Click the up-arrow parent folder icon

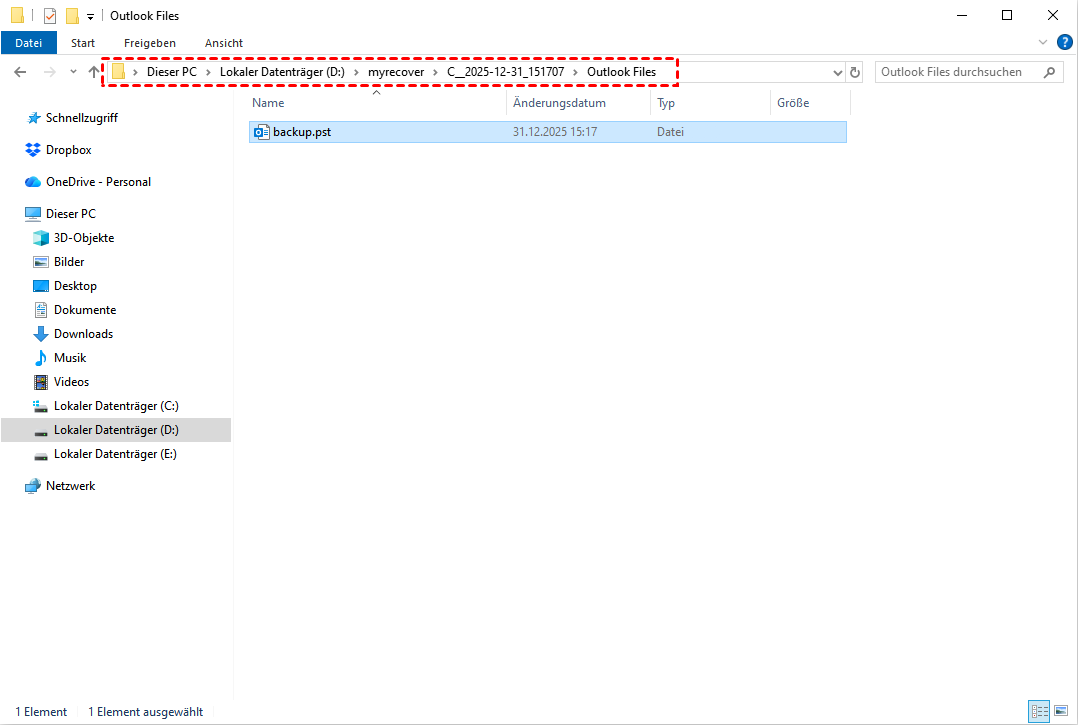point(94,72)
